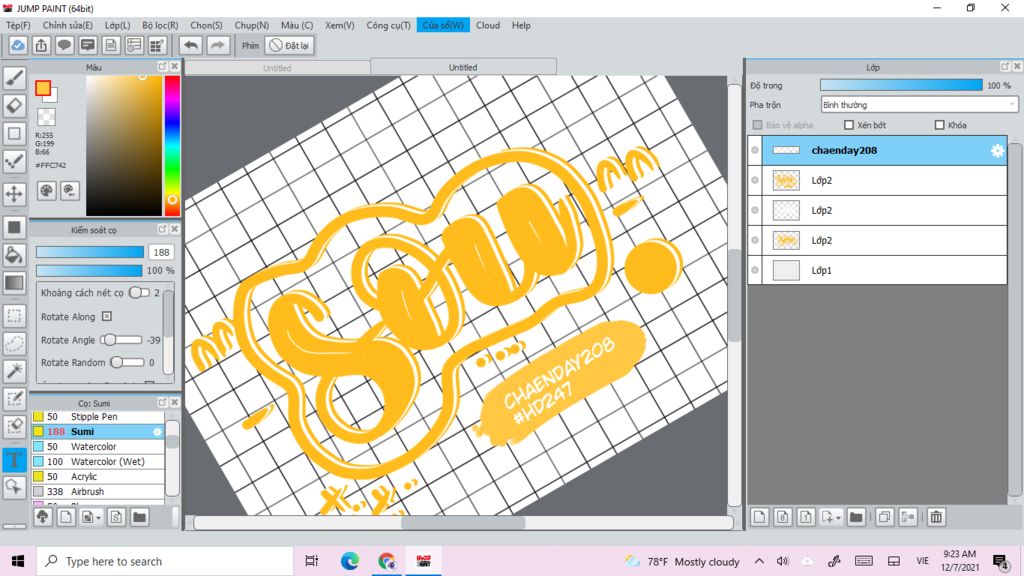Viewport: 1024px width, 576px height.
Task: Select the Stipple Pen brush
Action: pos(98,417)
